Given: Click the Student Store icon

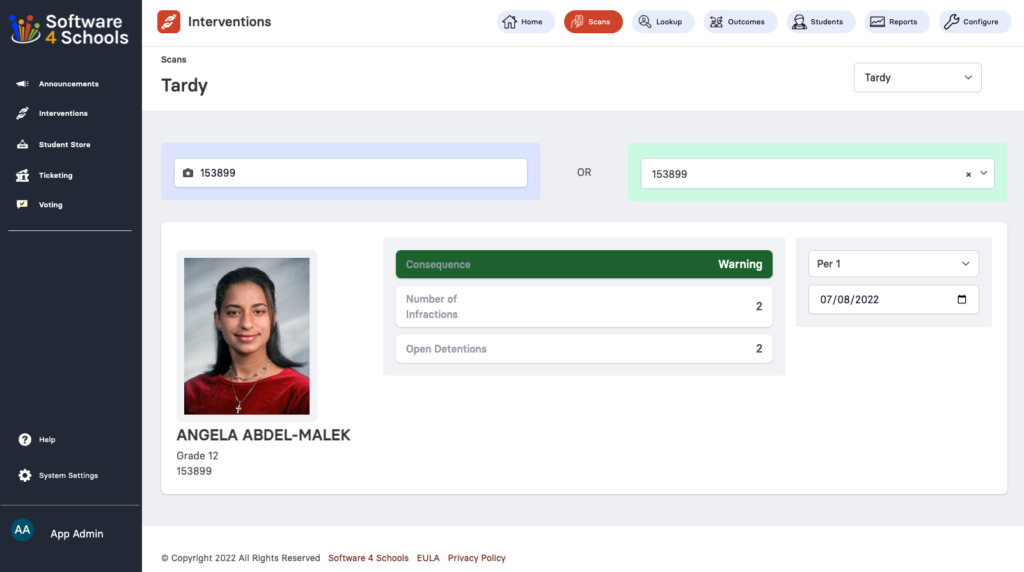Looking at the screenshot, I should click(x=22, y=144).
